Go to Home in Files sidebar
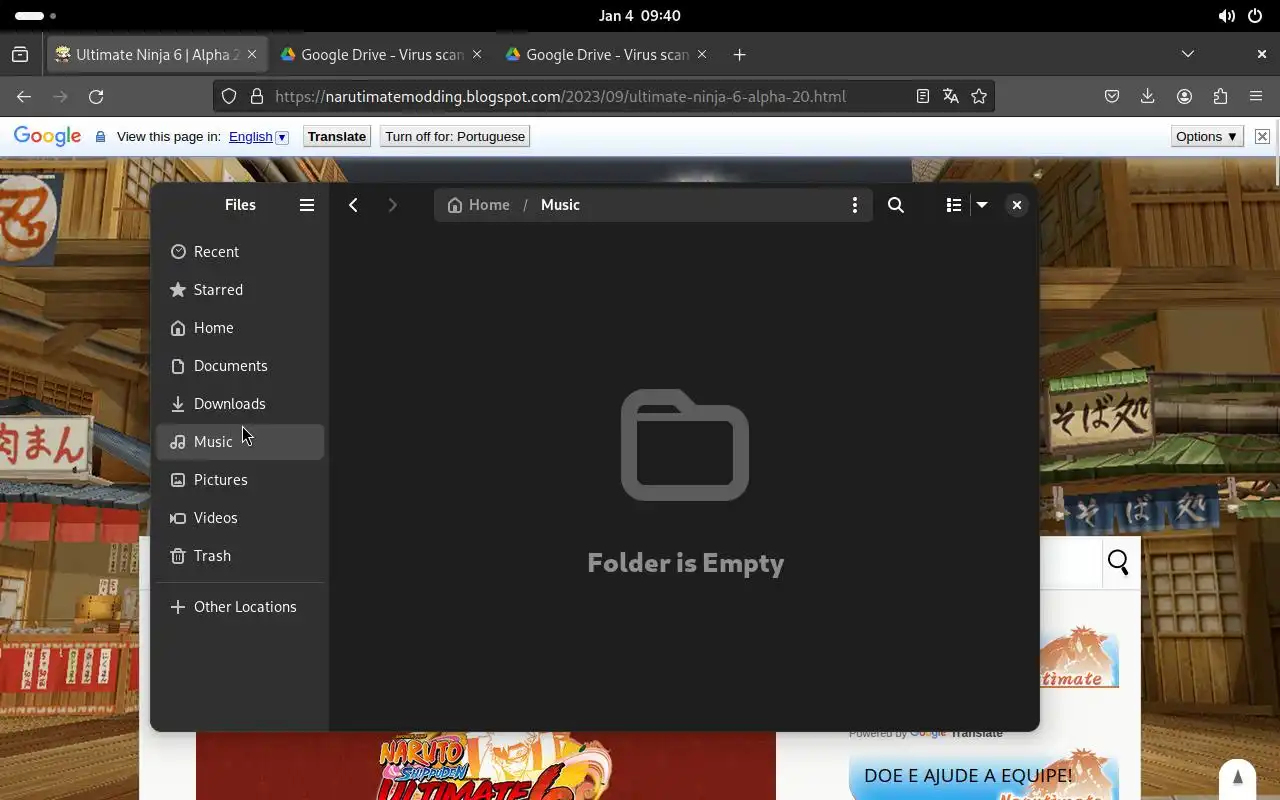This screenshot has height=800, width=1280. pyautogui.click(x=240, y=328)
